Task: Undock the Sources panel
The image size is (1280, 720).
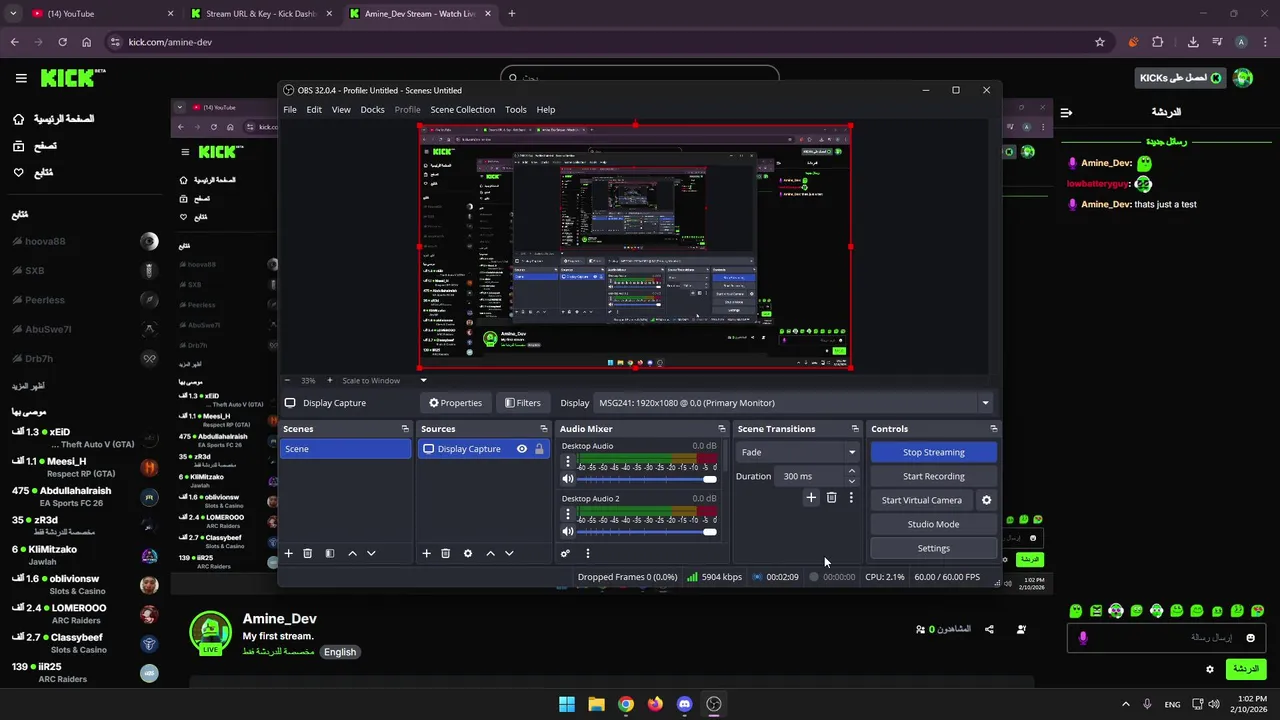Action: pyautogui.click(x=543, y=429)
